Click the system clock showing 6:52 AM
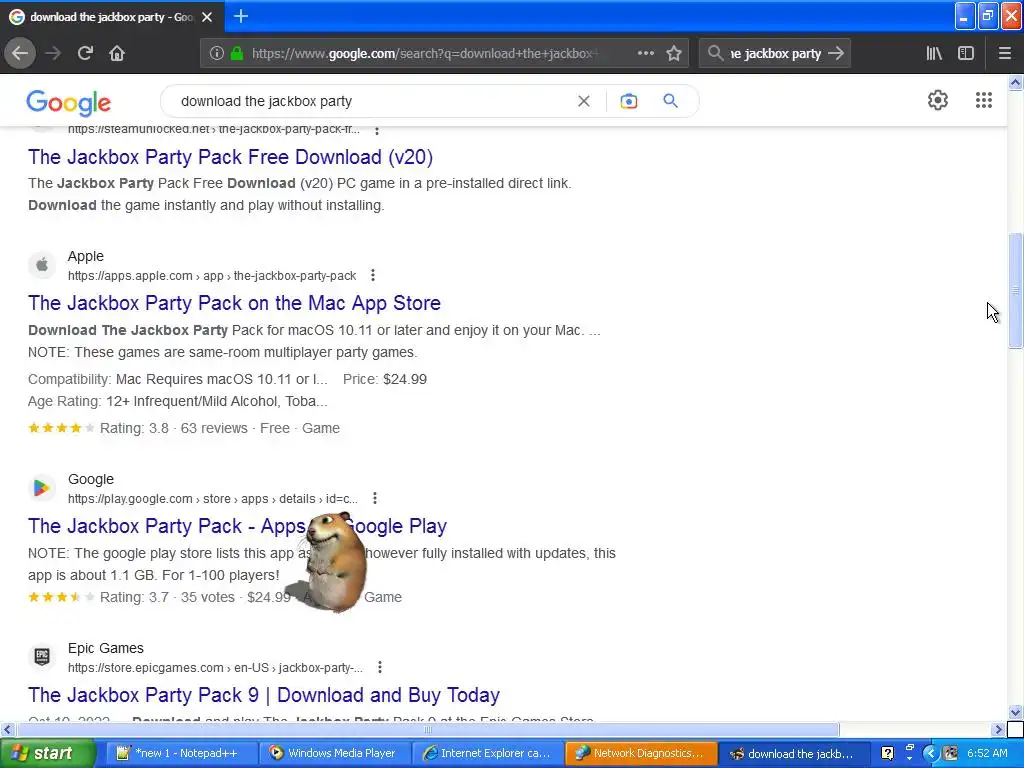Viewport: 1024px width, 768px height. tap(987, 754)
